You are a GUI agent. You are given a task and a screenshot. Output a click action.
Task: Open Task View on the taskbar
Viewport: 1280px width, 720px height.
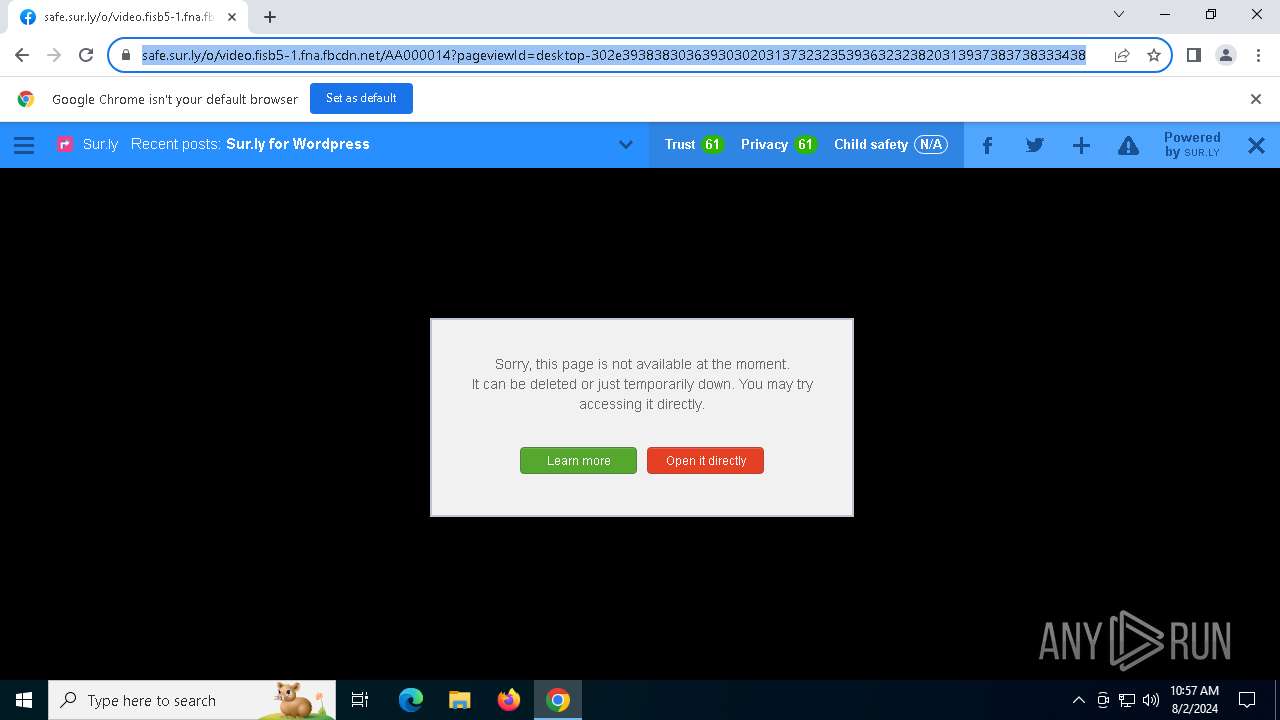tap(360, 700)
